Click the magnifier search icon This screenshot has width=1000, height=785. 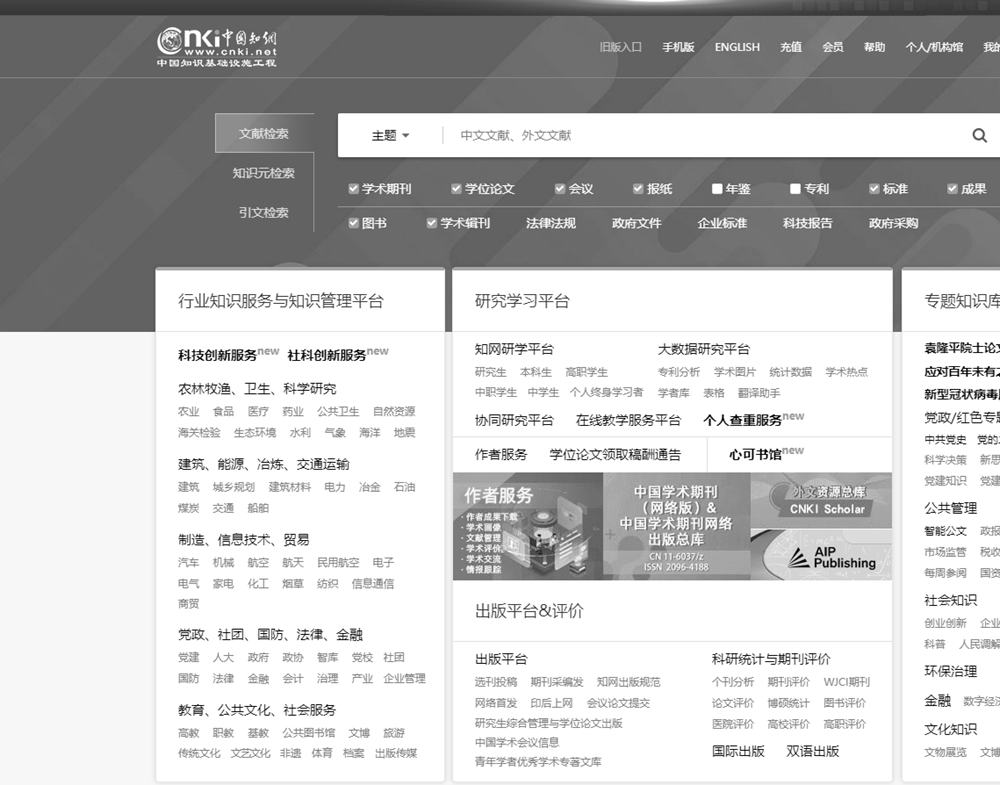[x=980, y=135]
